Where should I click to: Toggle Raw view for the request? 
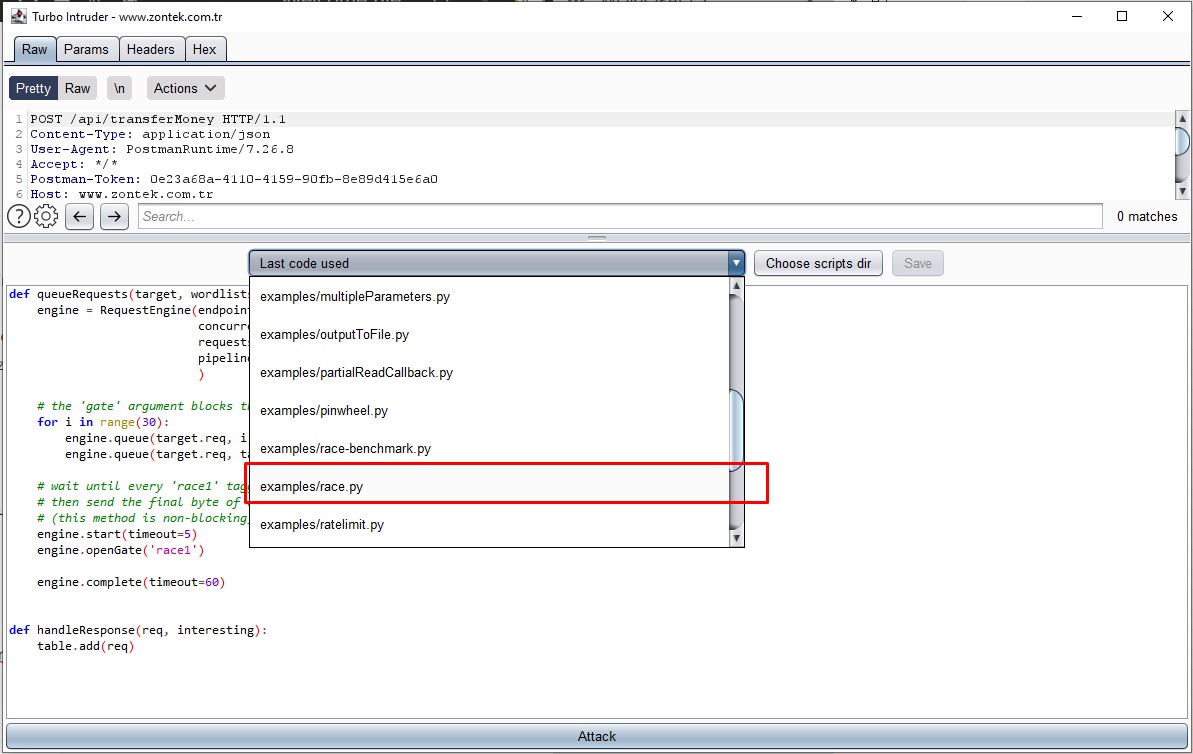pos(77,88)
